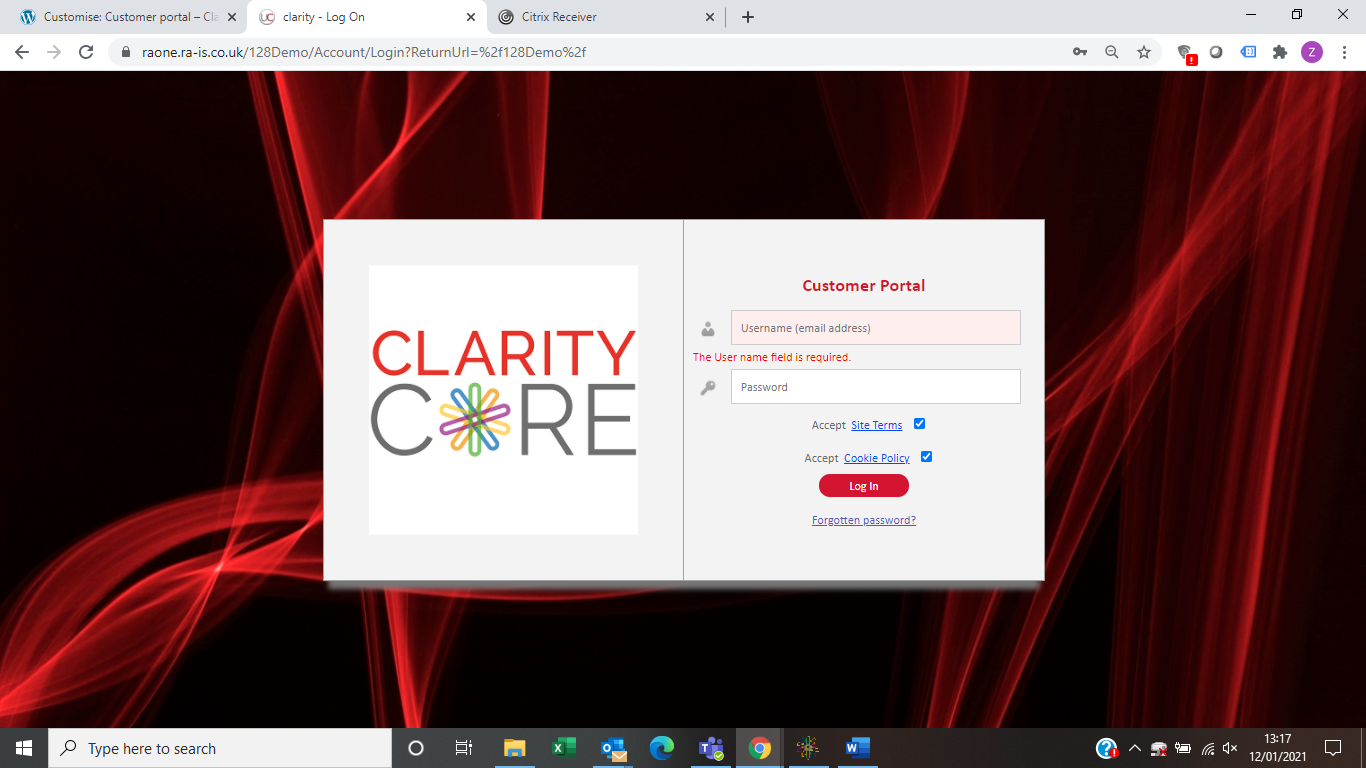The width and height of the screenshot is (1366, 768).
Task: Open the Forgotten password link
Action: (863, 520)
